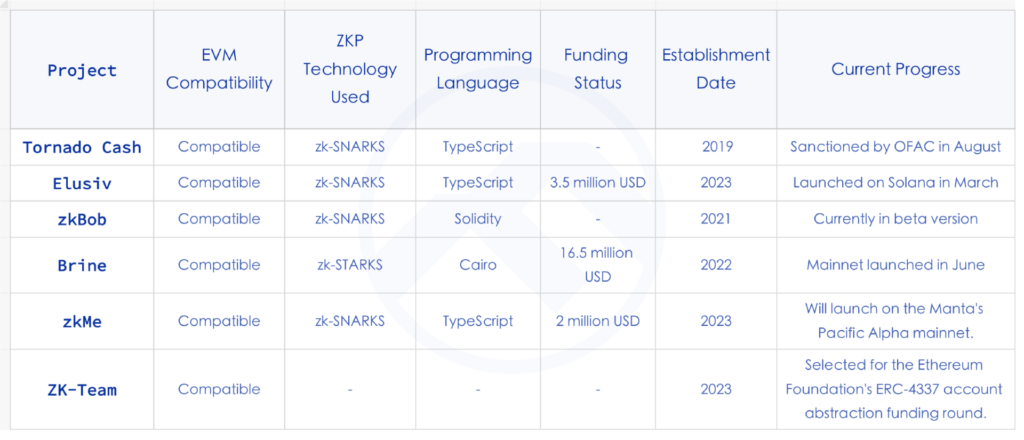Select the zkBob row label
The image size is (1024, 440).
(82, 219)
